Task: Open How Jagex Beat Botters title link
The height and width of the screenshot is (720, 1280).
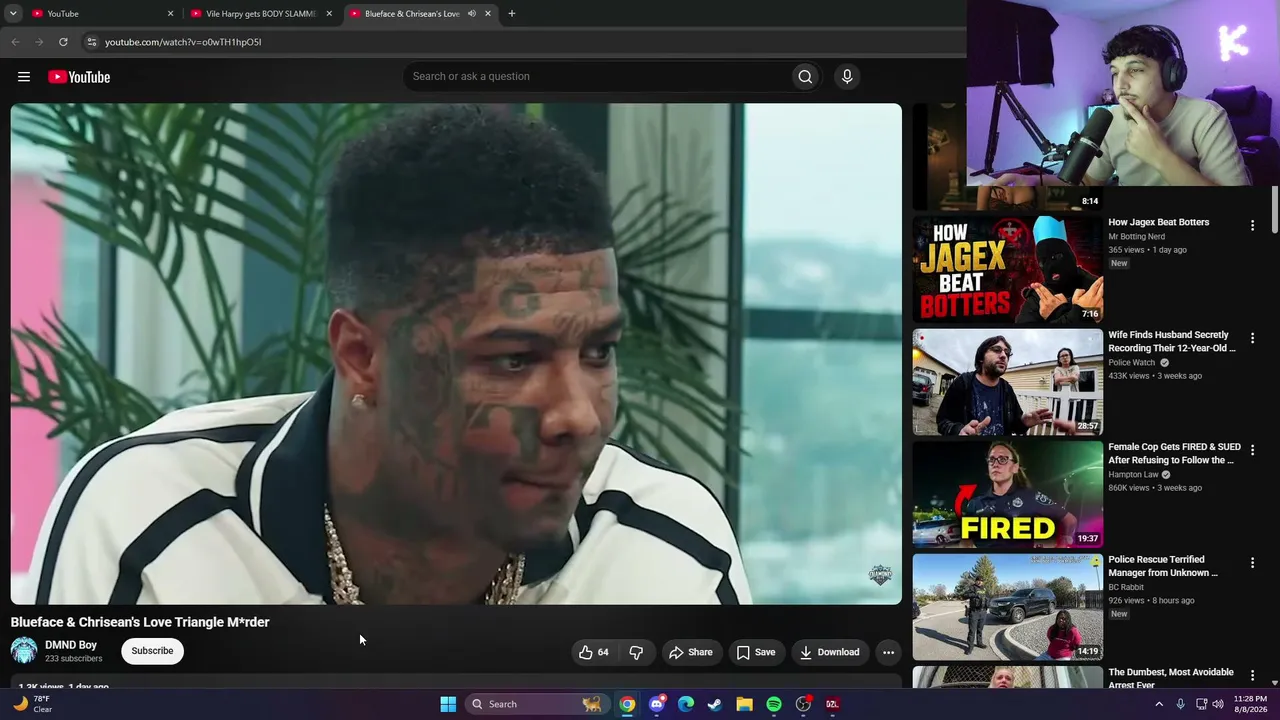Action: coord(1159,222)
